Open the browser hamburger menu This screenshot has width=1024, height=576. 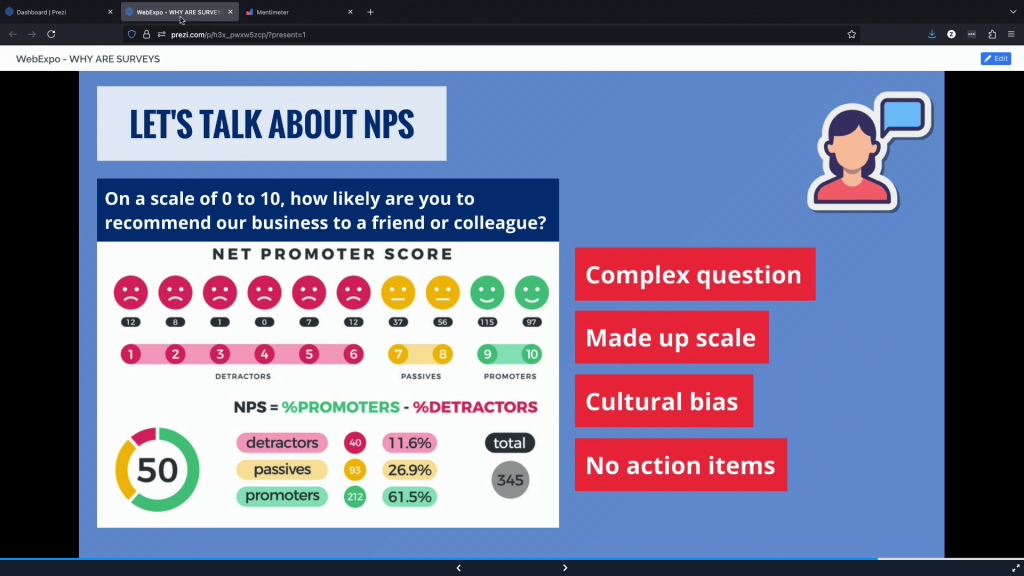pos(1012,34)
